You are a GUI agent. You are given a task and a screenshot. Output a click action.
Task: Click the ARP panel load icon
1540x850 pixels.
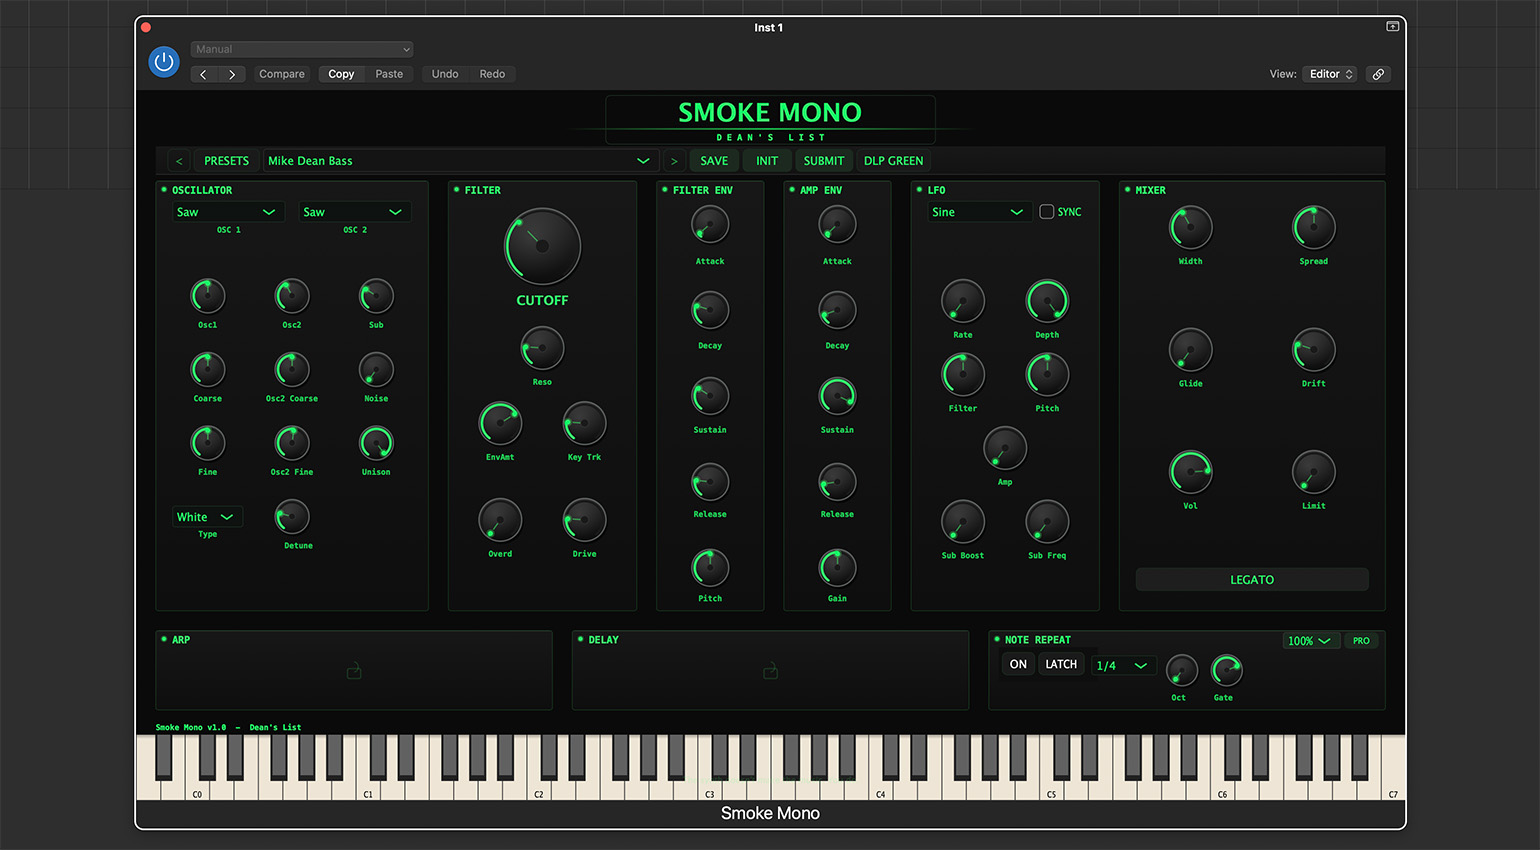point(354,671)
